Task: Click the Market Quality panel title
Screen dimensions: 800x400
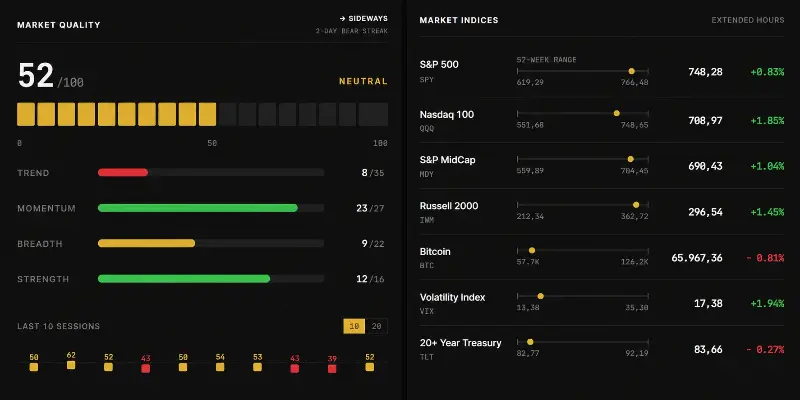Action: (x=59, y=24)
